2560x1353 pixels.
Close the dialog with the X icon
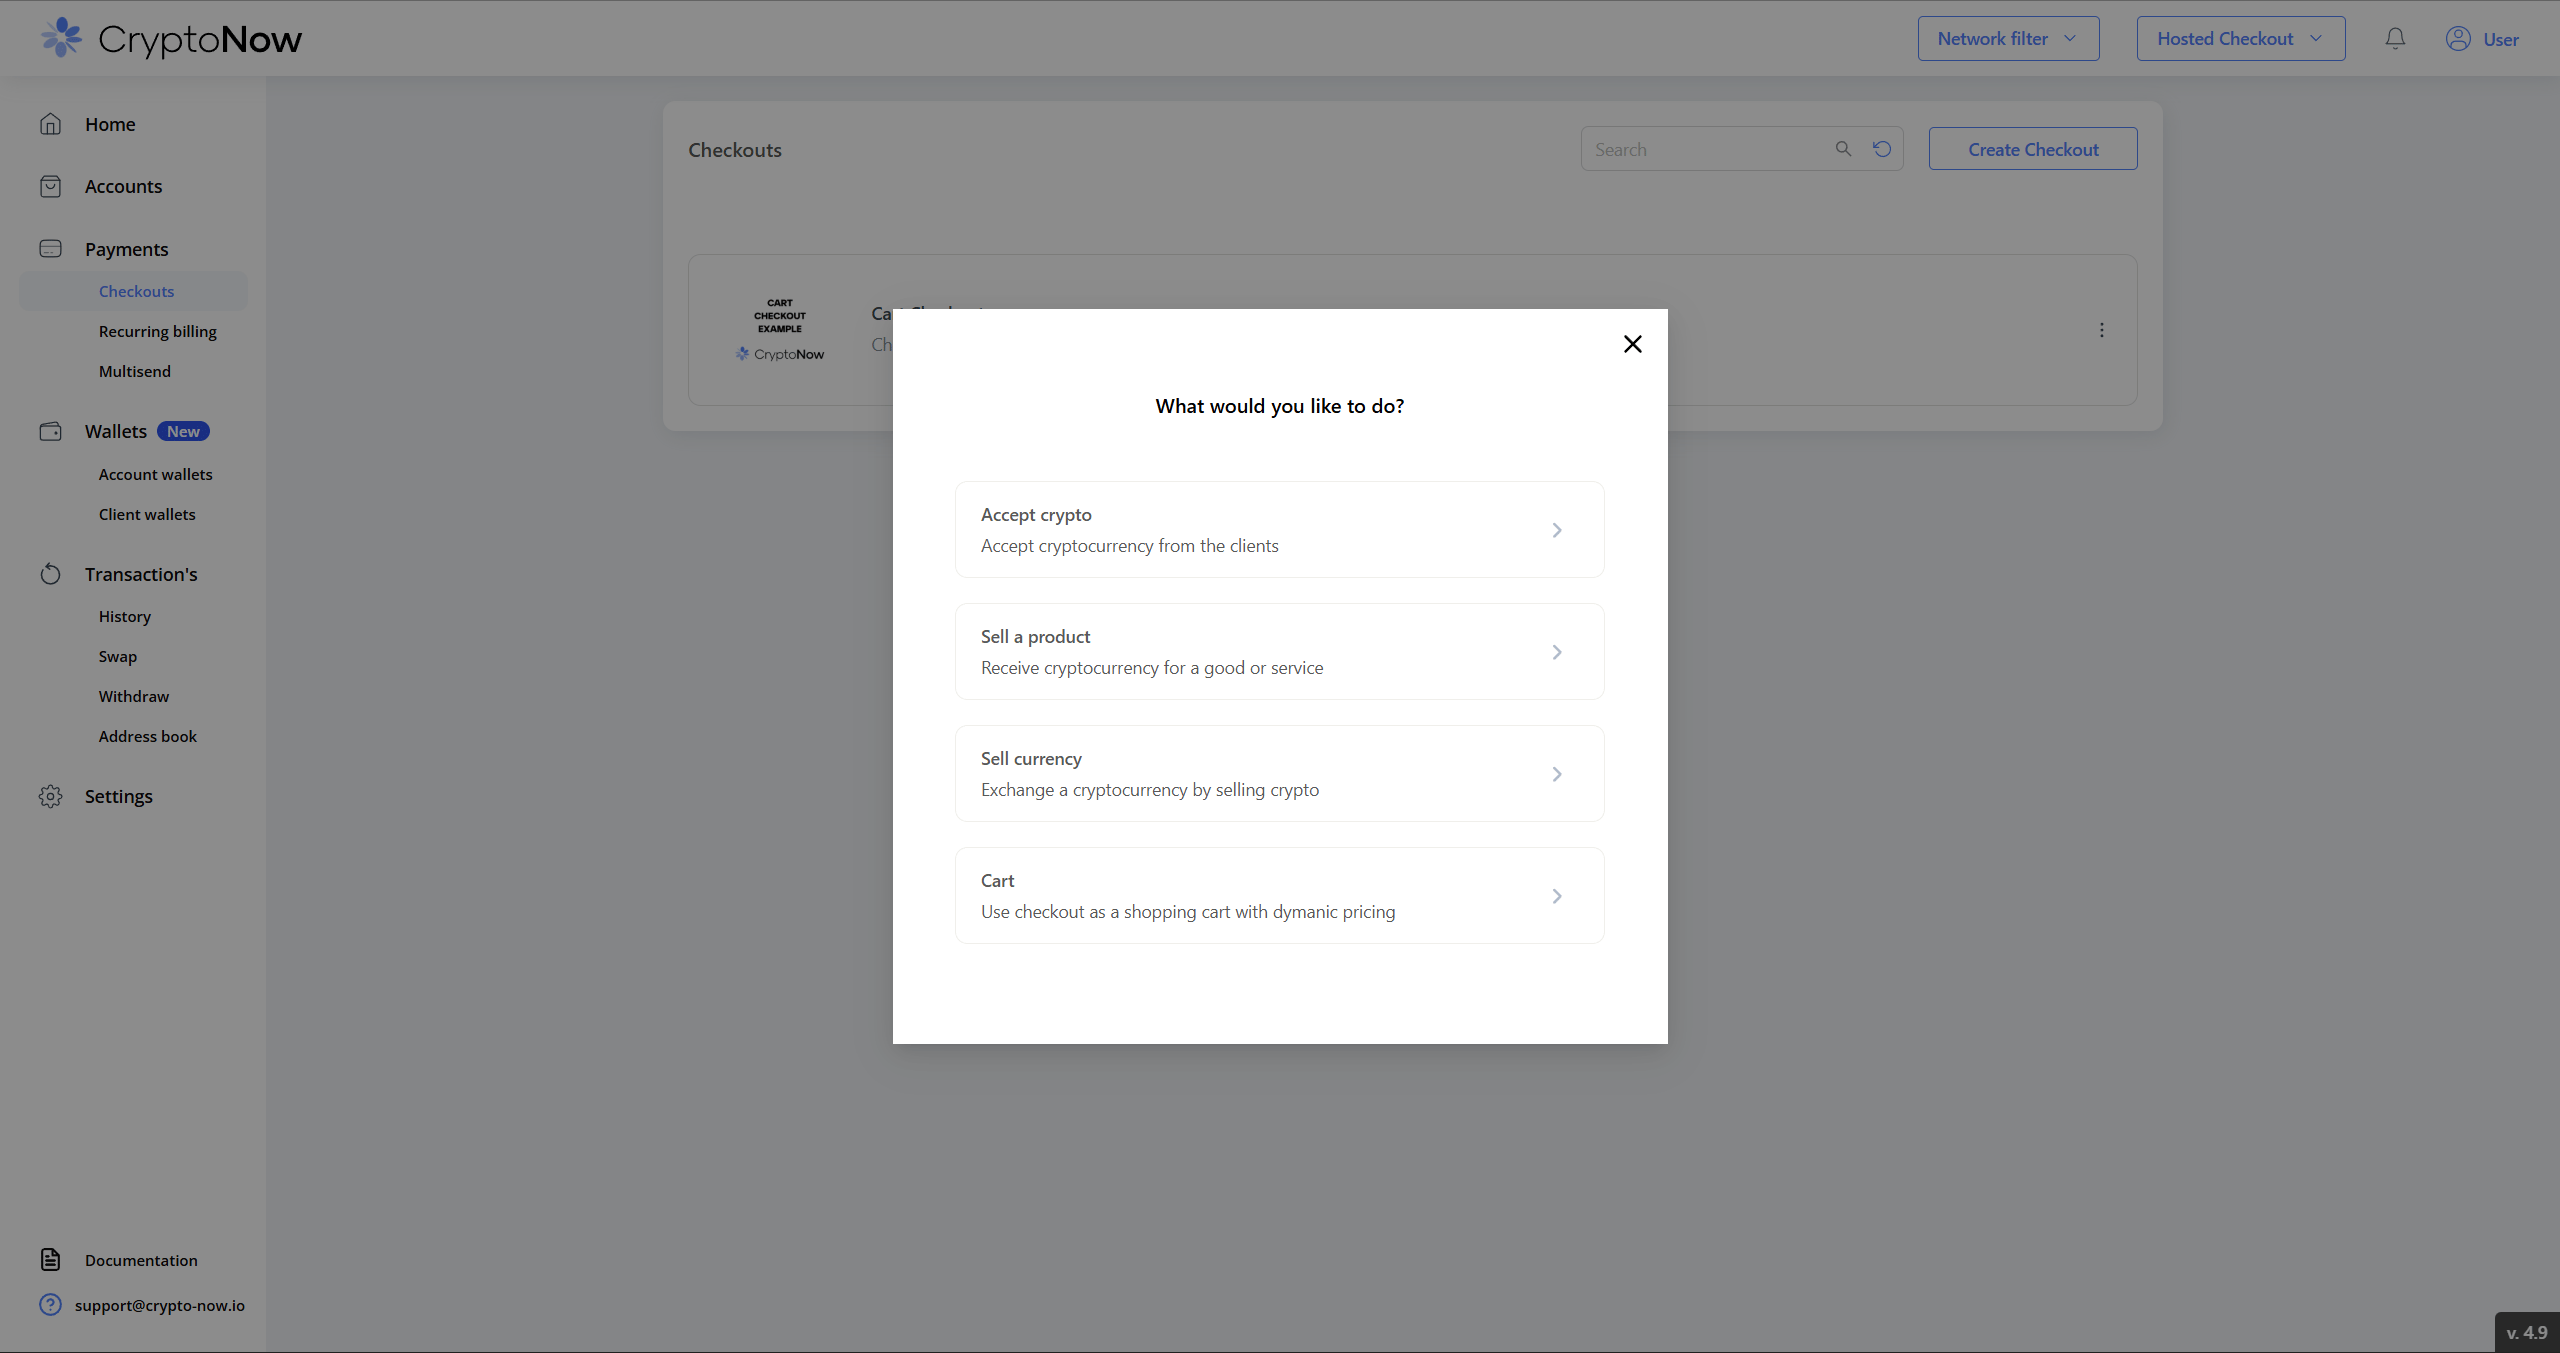pyautogui.click(x=1632, y=344)
